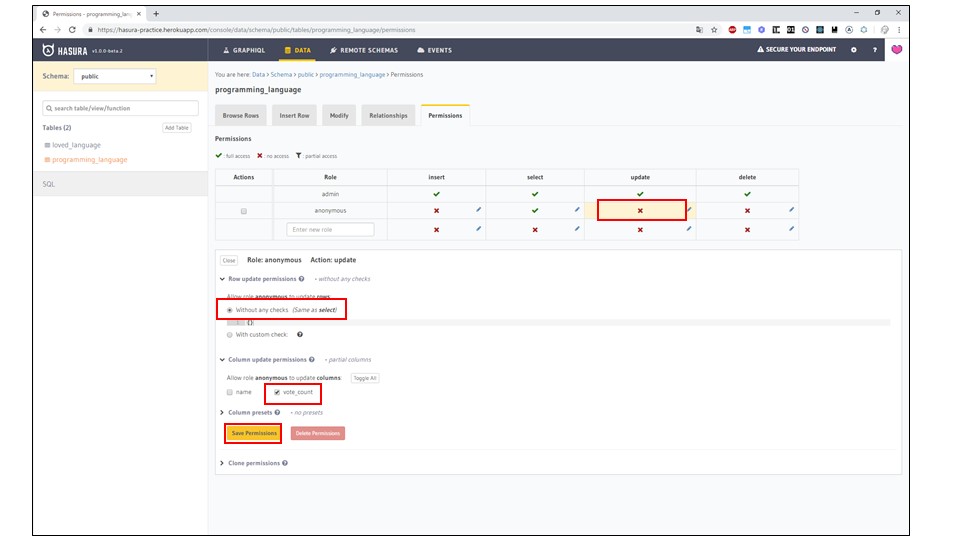960x540 pixels.
Task: Uncheck the vote_count column checkbox
Action: [277, 392]
